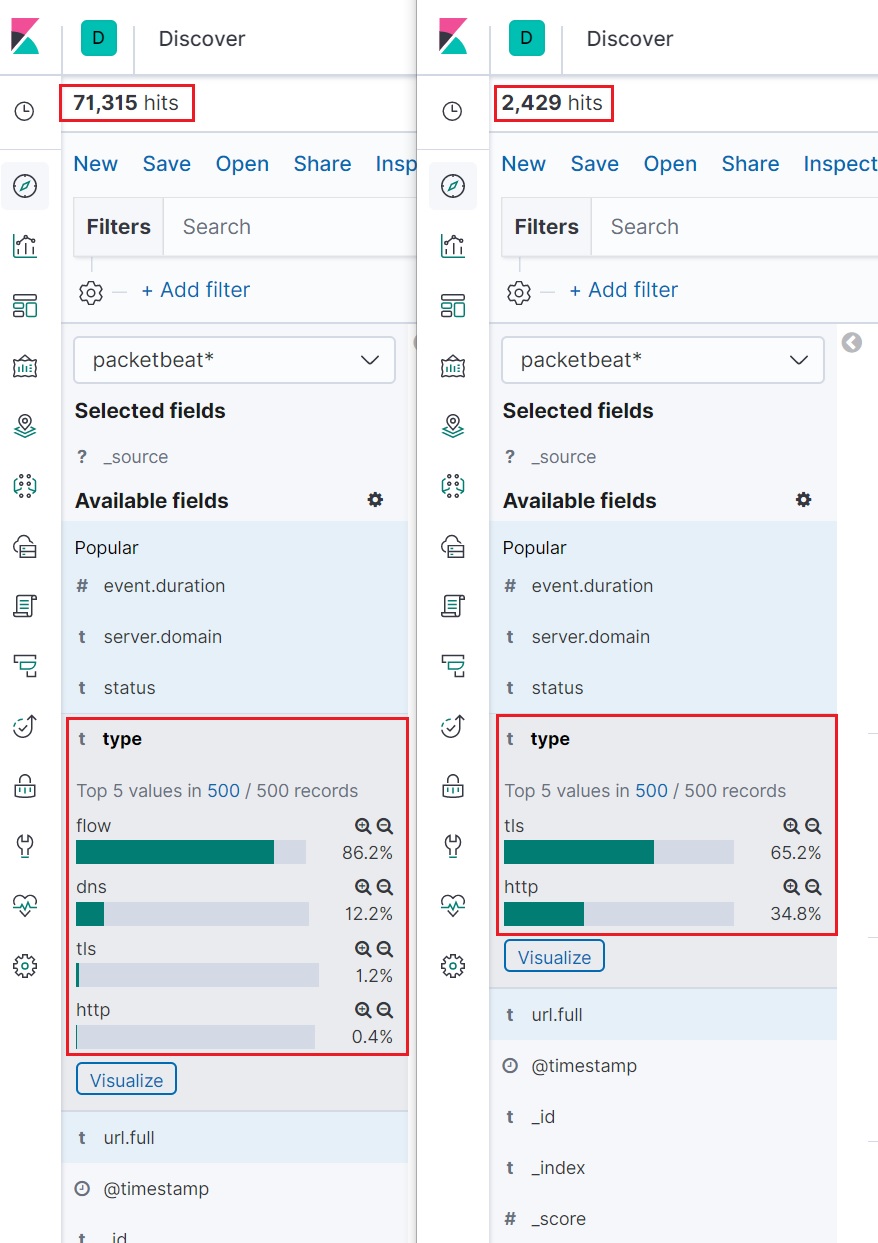The width and height of the screenshot is (878, 1243).
Task: Click filter plus magnifier for flow value
Action: tap(363, 826)
